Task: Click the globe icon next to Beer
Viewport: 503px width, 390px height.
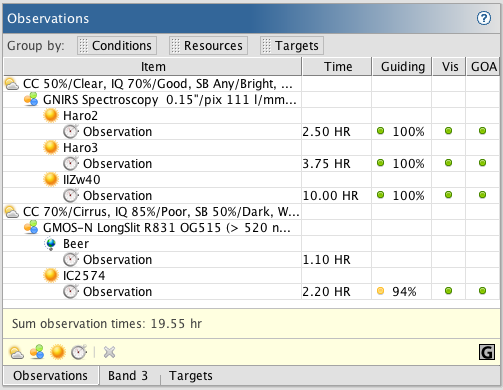Action: [x=51, y=244]
